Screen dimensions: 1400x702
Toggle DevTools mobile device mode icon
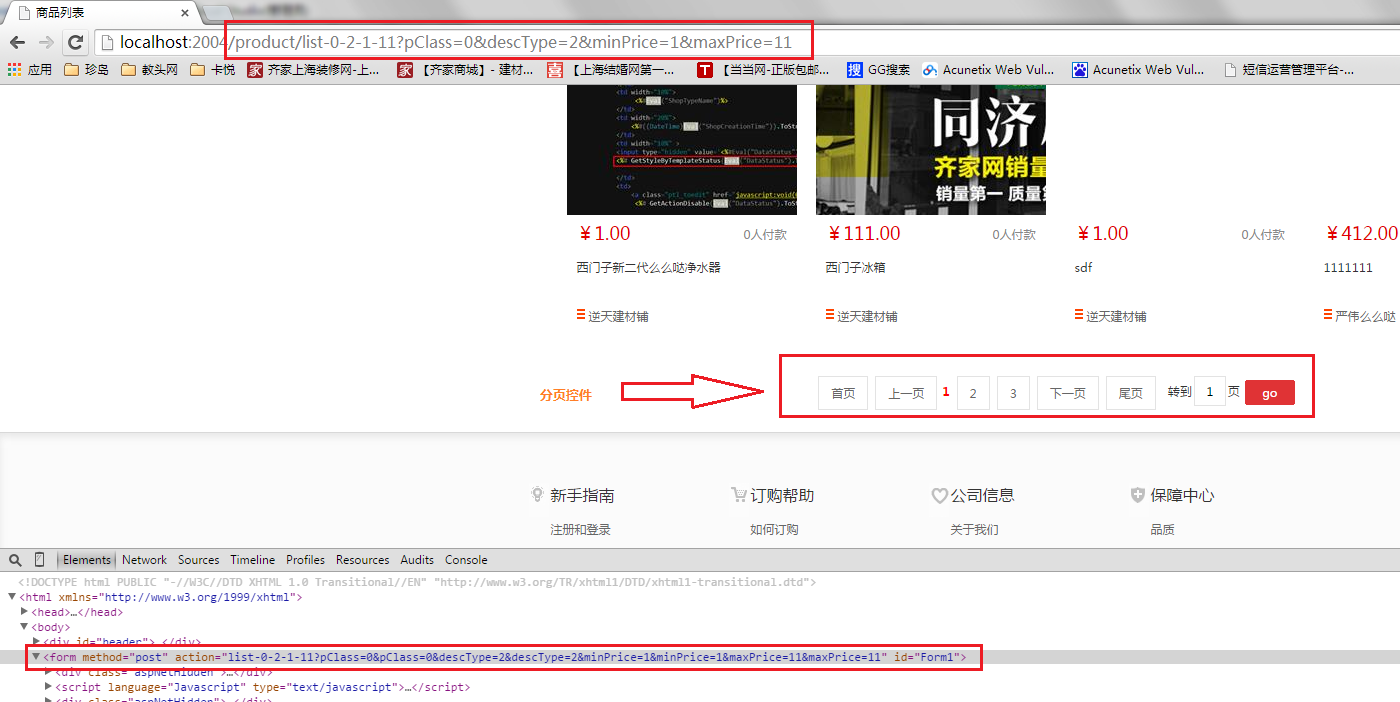click(40, 560)
